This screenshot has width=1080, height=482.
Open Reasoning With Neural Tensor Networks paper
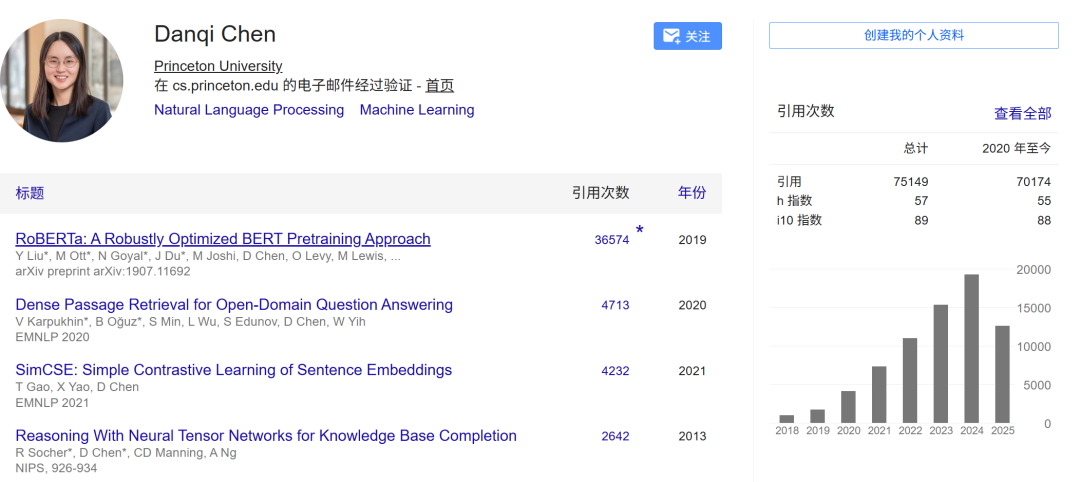click(266, 436)
